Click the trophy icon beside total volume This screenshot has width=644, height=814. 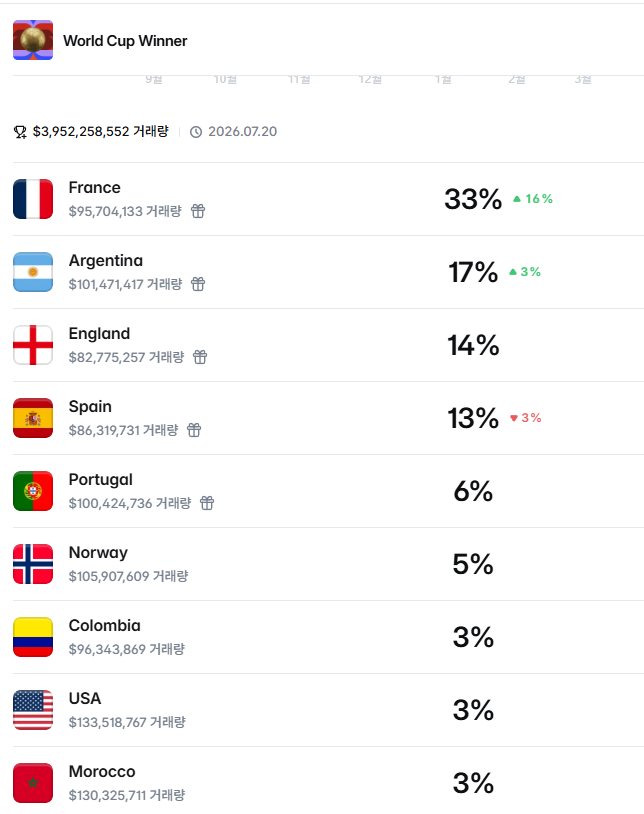[x=20, y=132]
